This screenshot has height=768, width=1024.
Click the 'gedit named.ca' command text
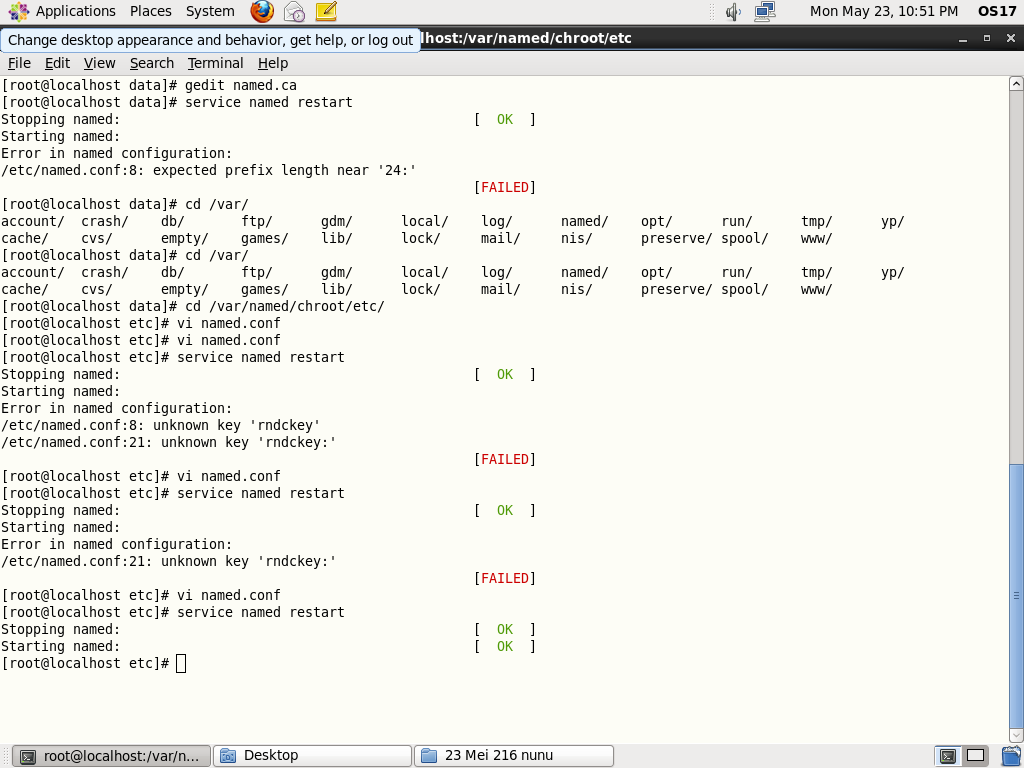(x=240, y=86)
